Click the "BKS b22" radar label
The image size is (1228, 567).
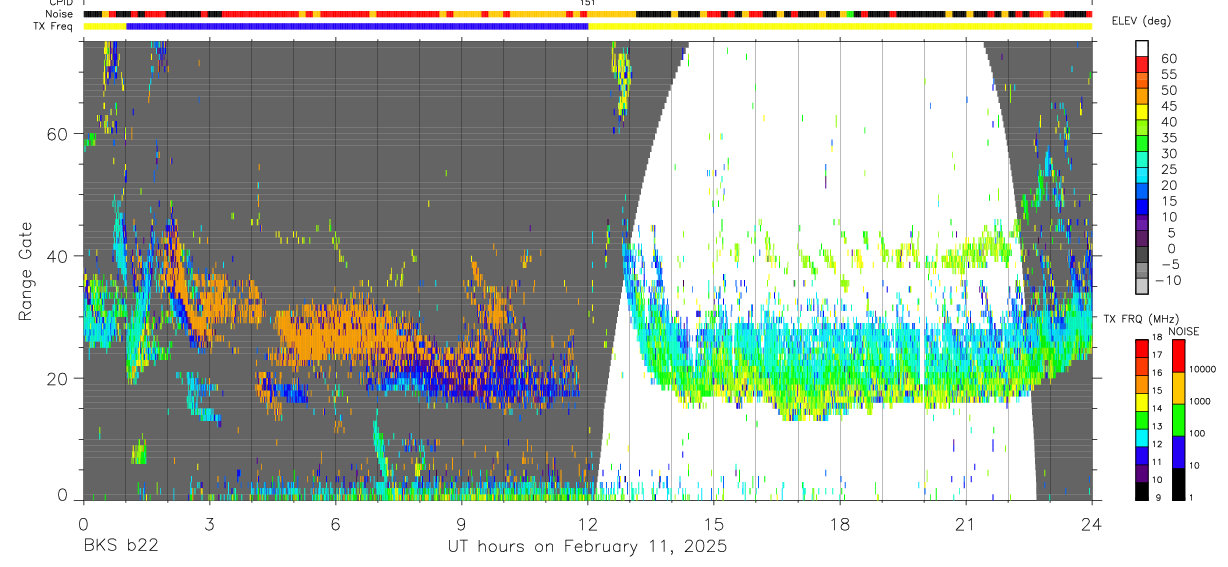click(x=120, y=547)
